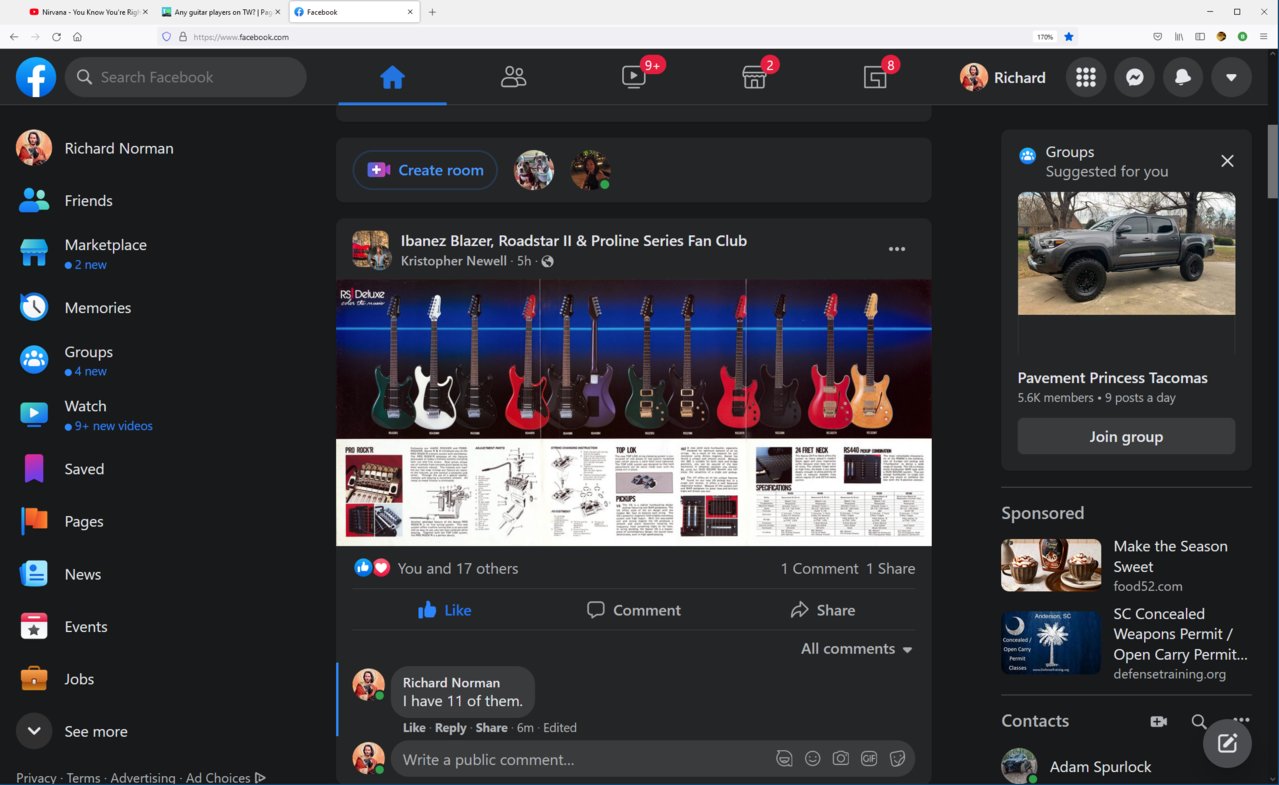Screen dimensions: 1279x785
Task: Open the Firefox hamburger menu
Action: click(x=1264, y=37)
